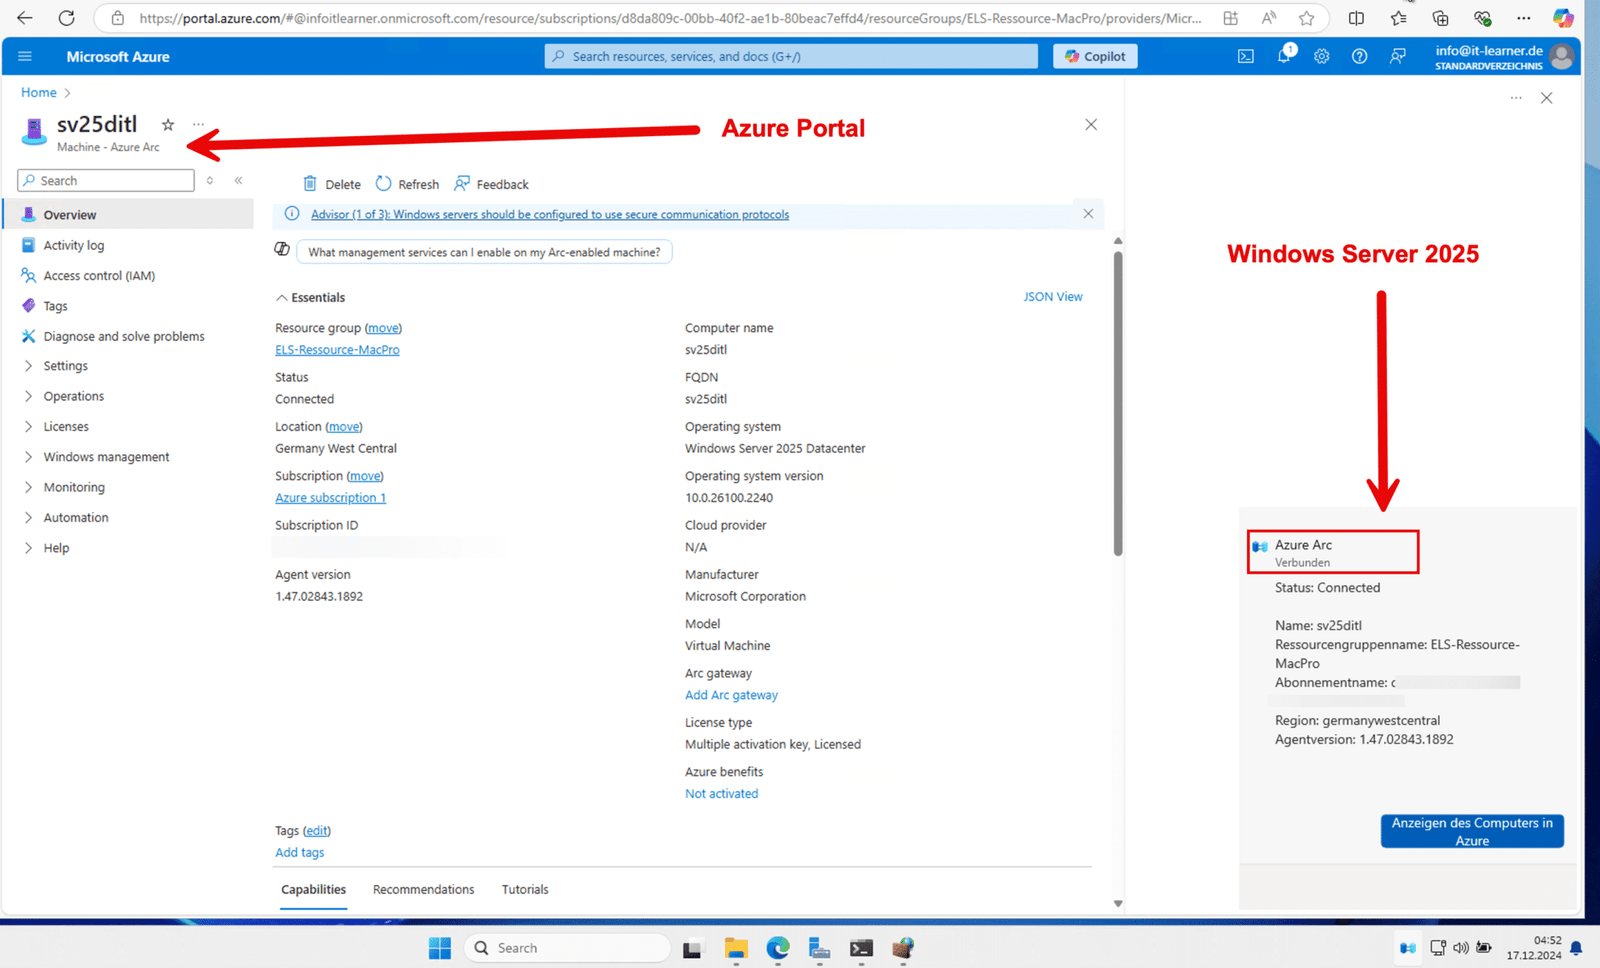This screenshot has width=1600, height=968.
Task: Open Windows Terminal from the taskbar
Action: click(861, 948)
